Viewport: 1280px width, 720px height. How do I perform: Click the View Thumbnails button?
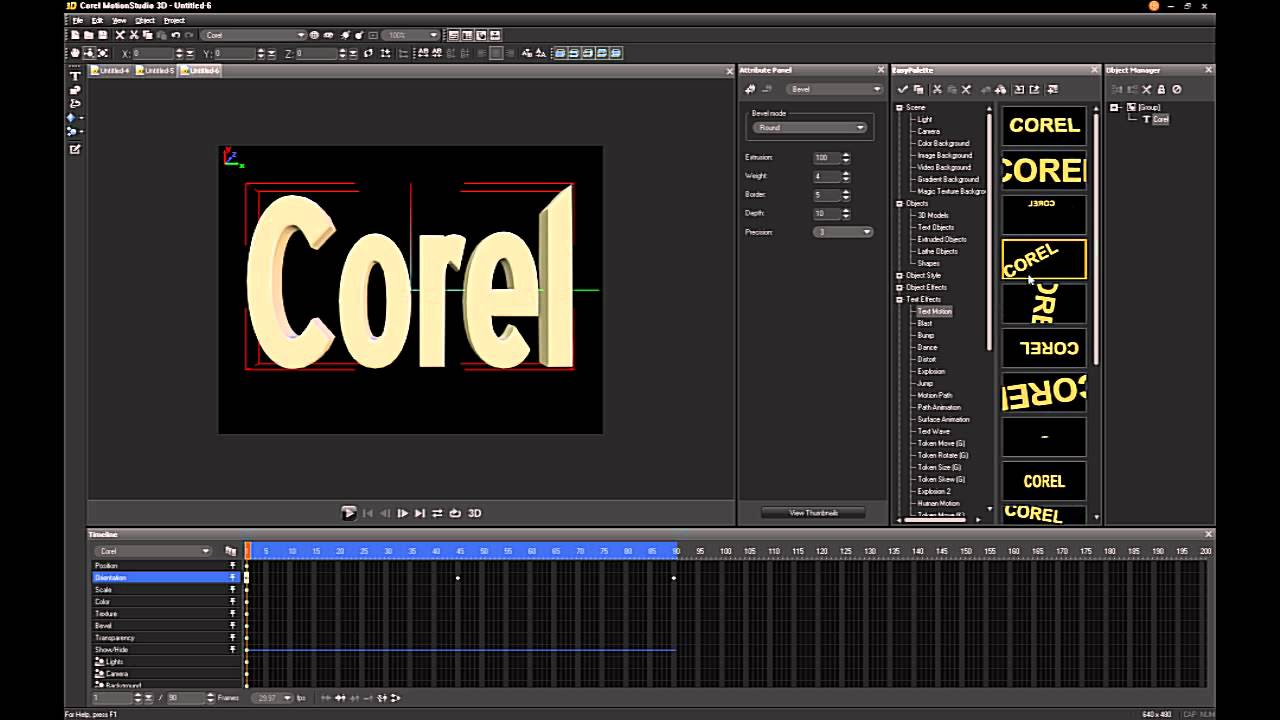[x=813, y=513]
